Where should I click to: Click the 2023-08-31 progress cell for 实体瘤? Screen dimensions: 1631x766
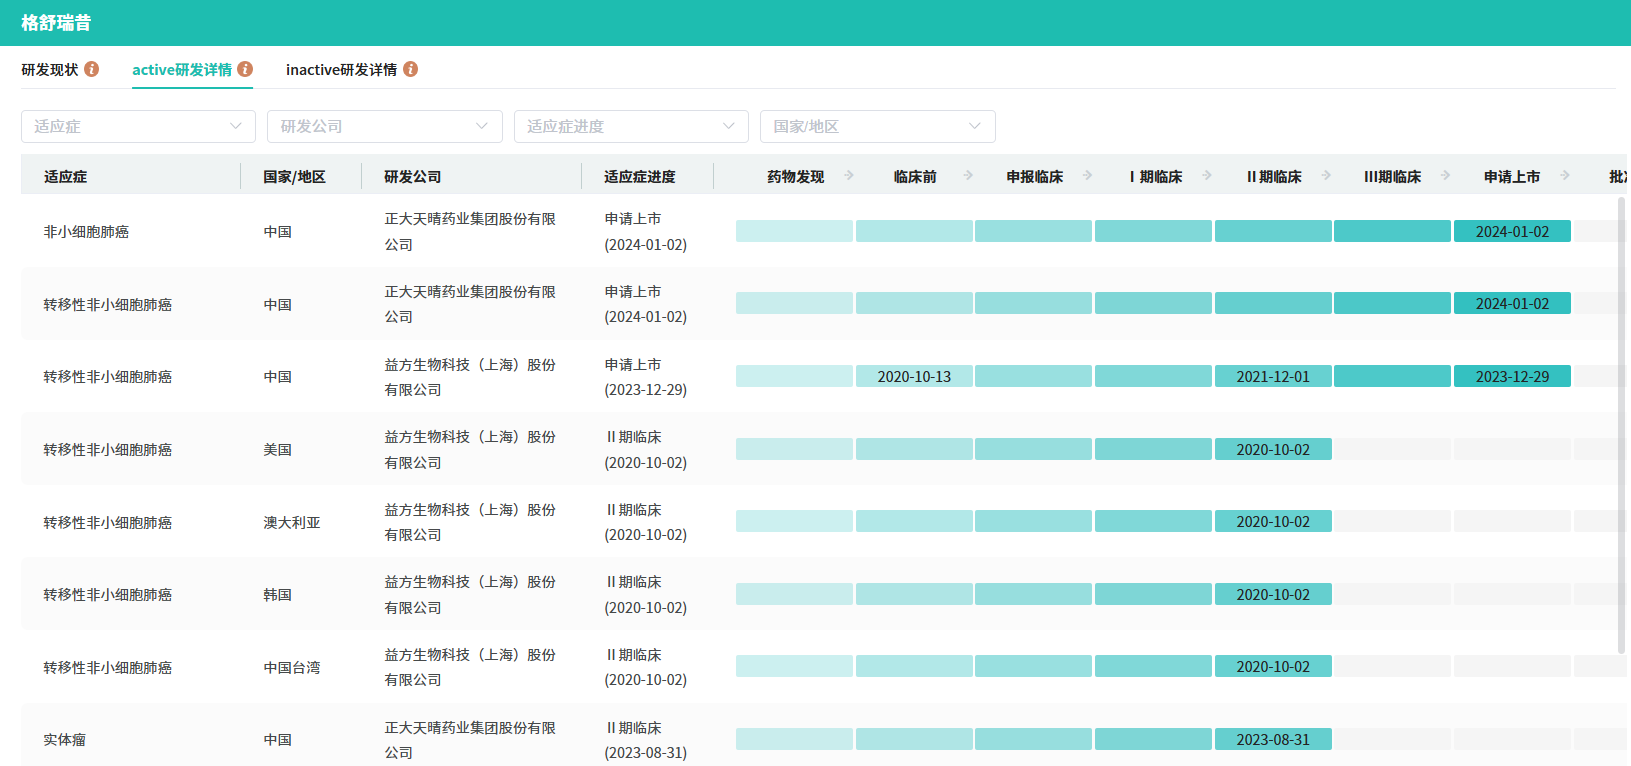1273,740
